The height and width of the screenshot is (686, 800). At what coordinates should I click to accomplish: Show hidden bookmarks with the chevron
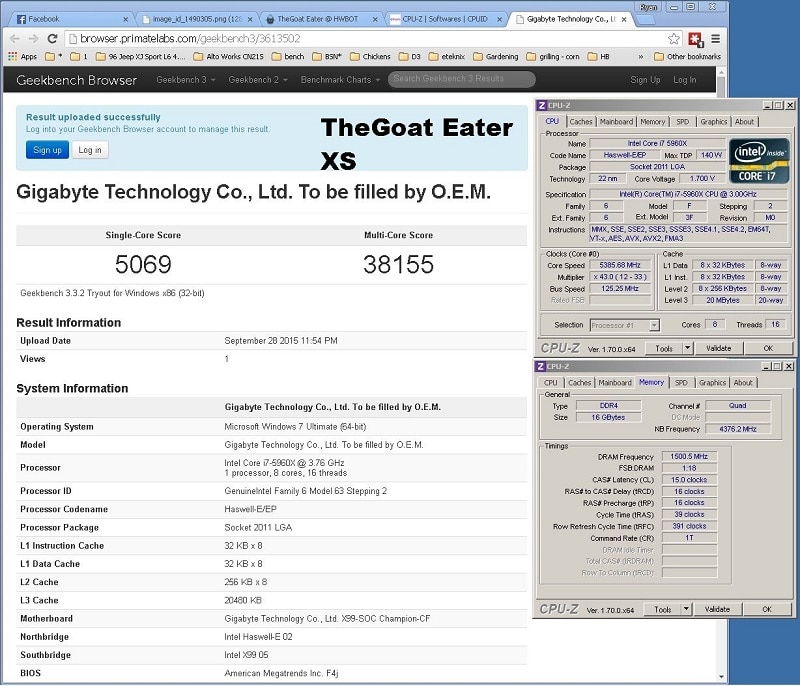point(640,57)
